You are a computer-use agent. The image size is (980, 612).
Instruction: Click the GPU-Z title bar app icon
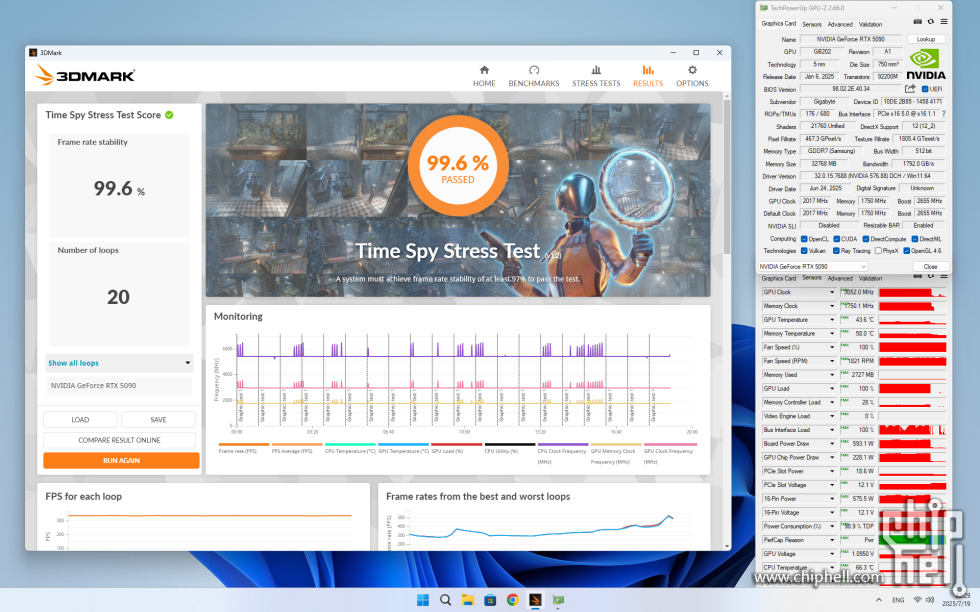764,8
